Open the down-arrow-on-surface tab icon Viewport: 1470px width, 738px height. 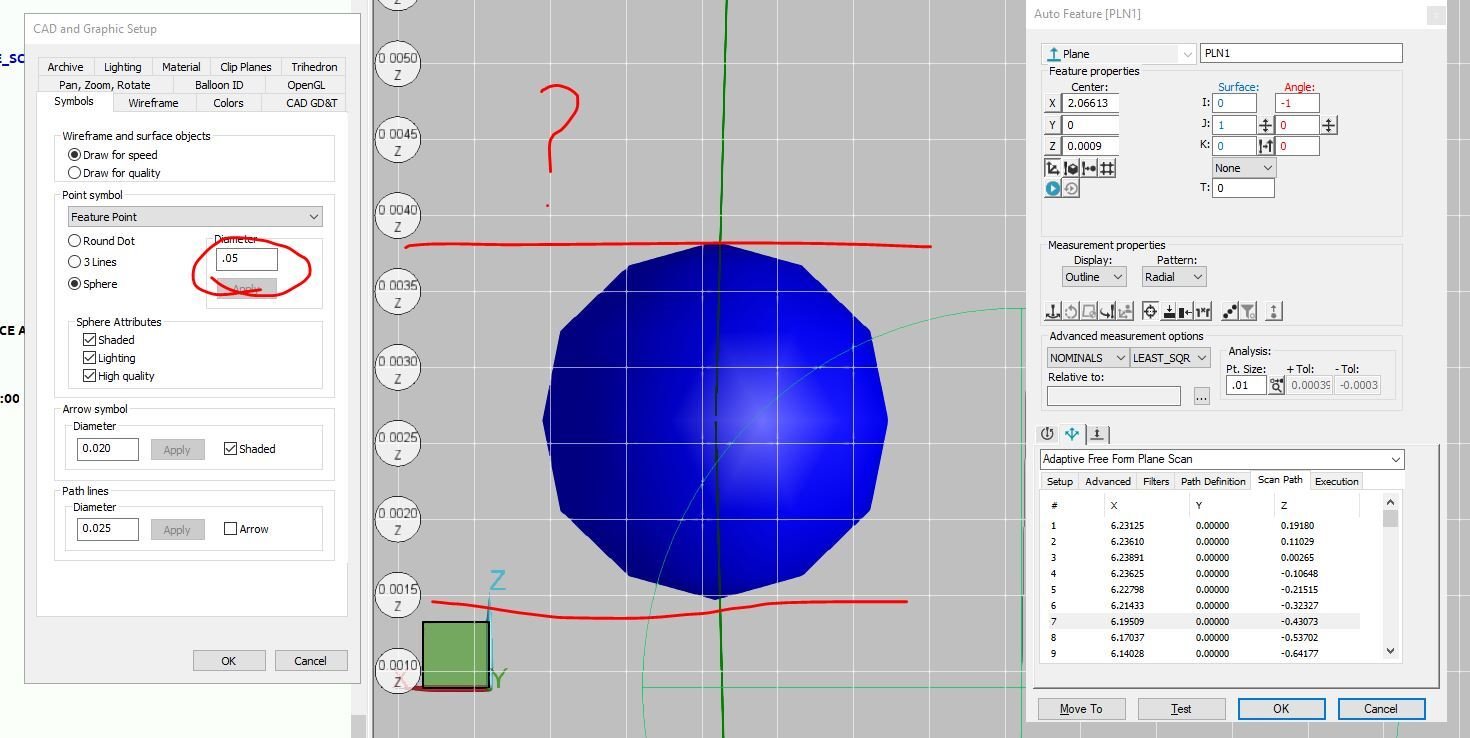point(1097,434)
